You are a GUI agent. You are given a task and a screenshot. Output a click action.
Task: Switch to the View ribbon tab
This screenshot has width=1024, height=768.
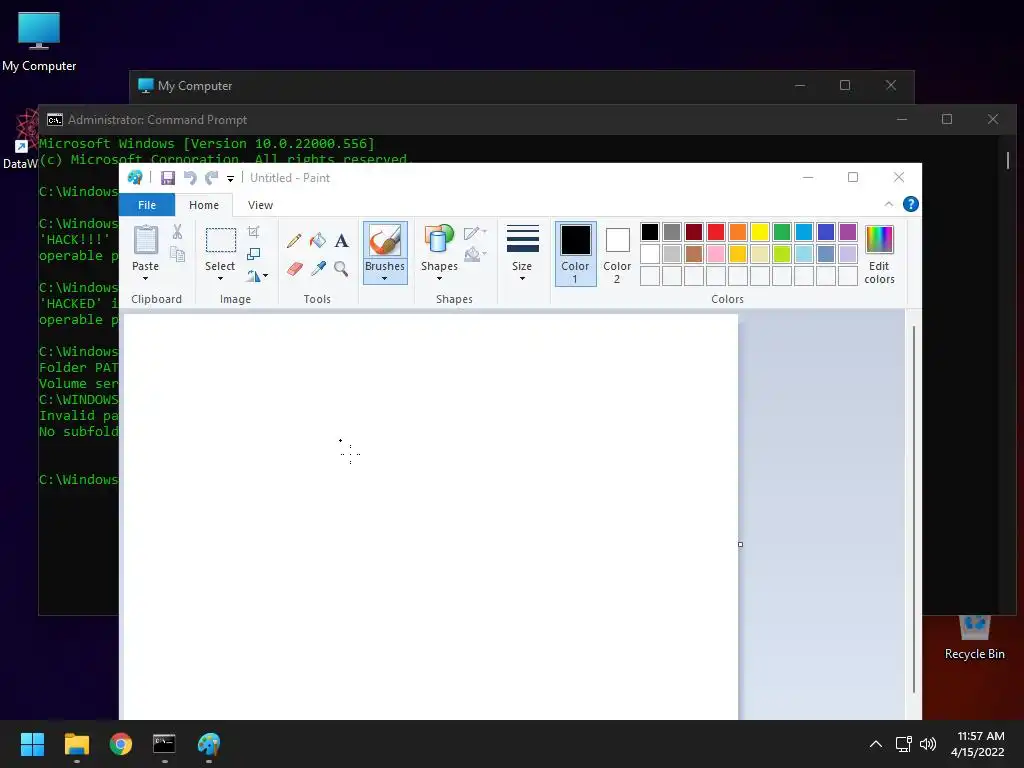point(260,205)
